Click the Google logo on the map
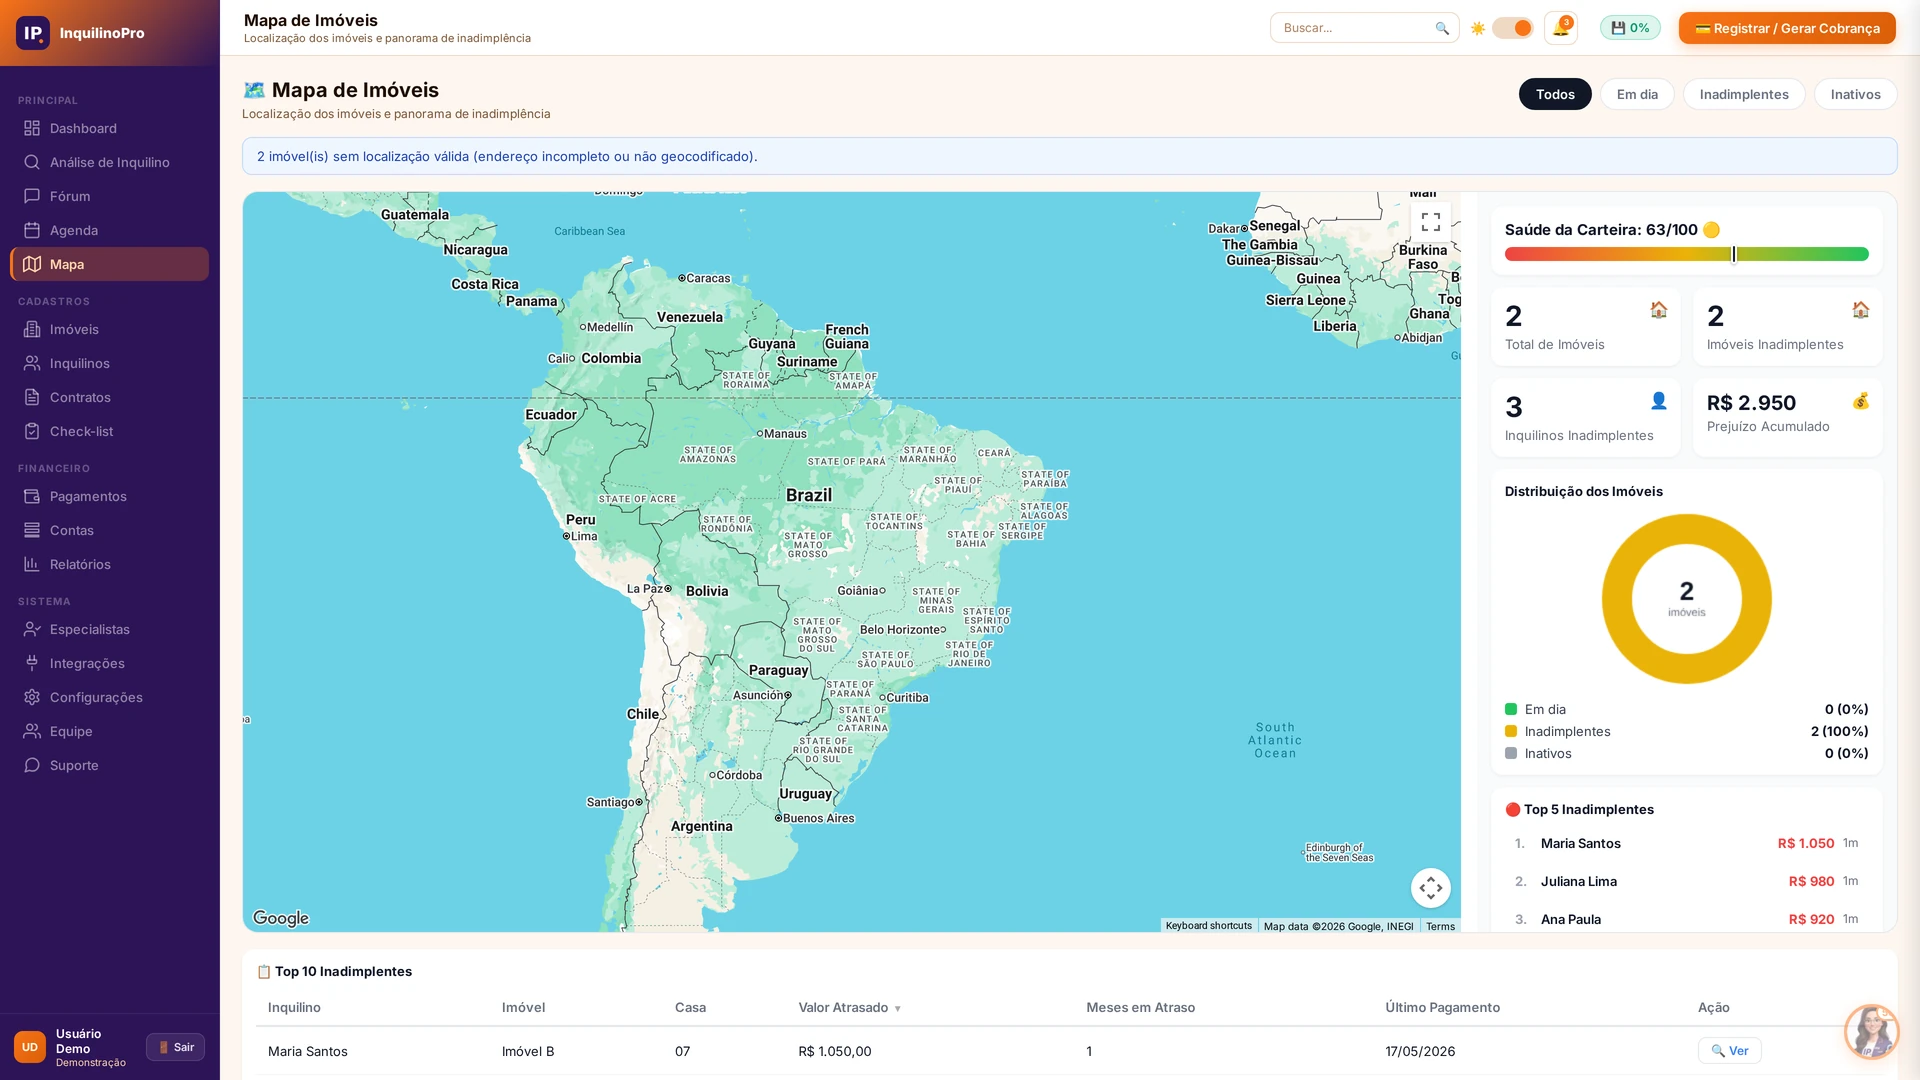Screen dimensions: 1920x1080 pyautogui.click(x=281, y=918)
